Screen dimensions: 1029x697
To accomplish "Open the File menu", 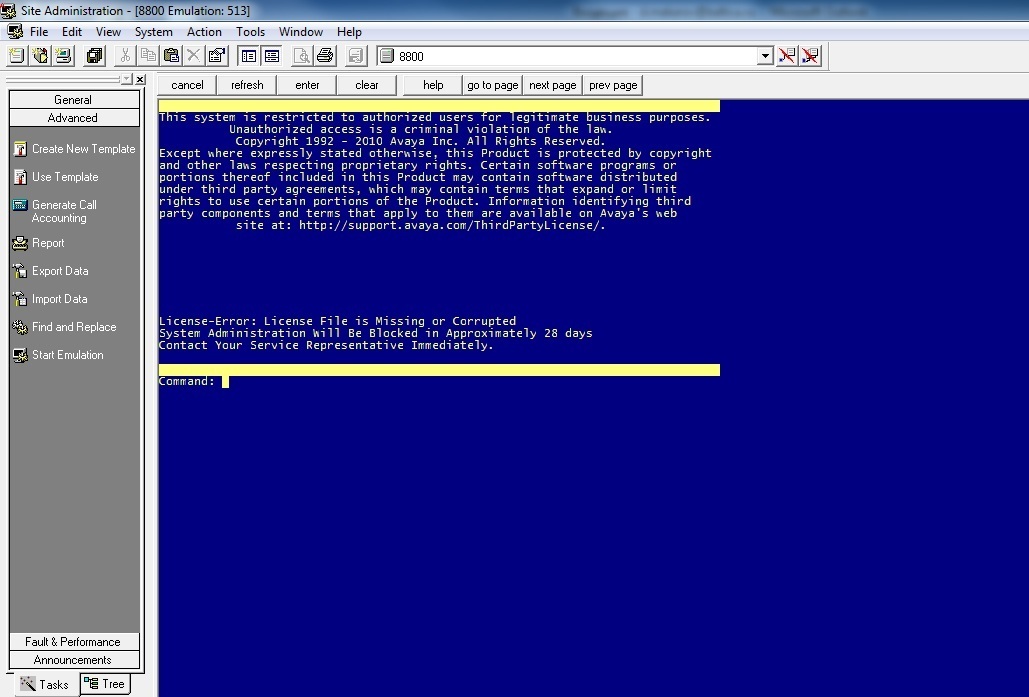I will click(x=39, y=32).
